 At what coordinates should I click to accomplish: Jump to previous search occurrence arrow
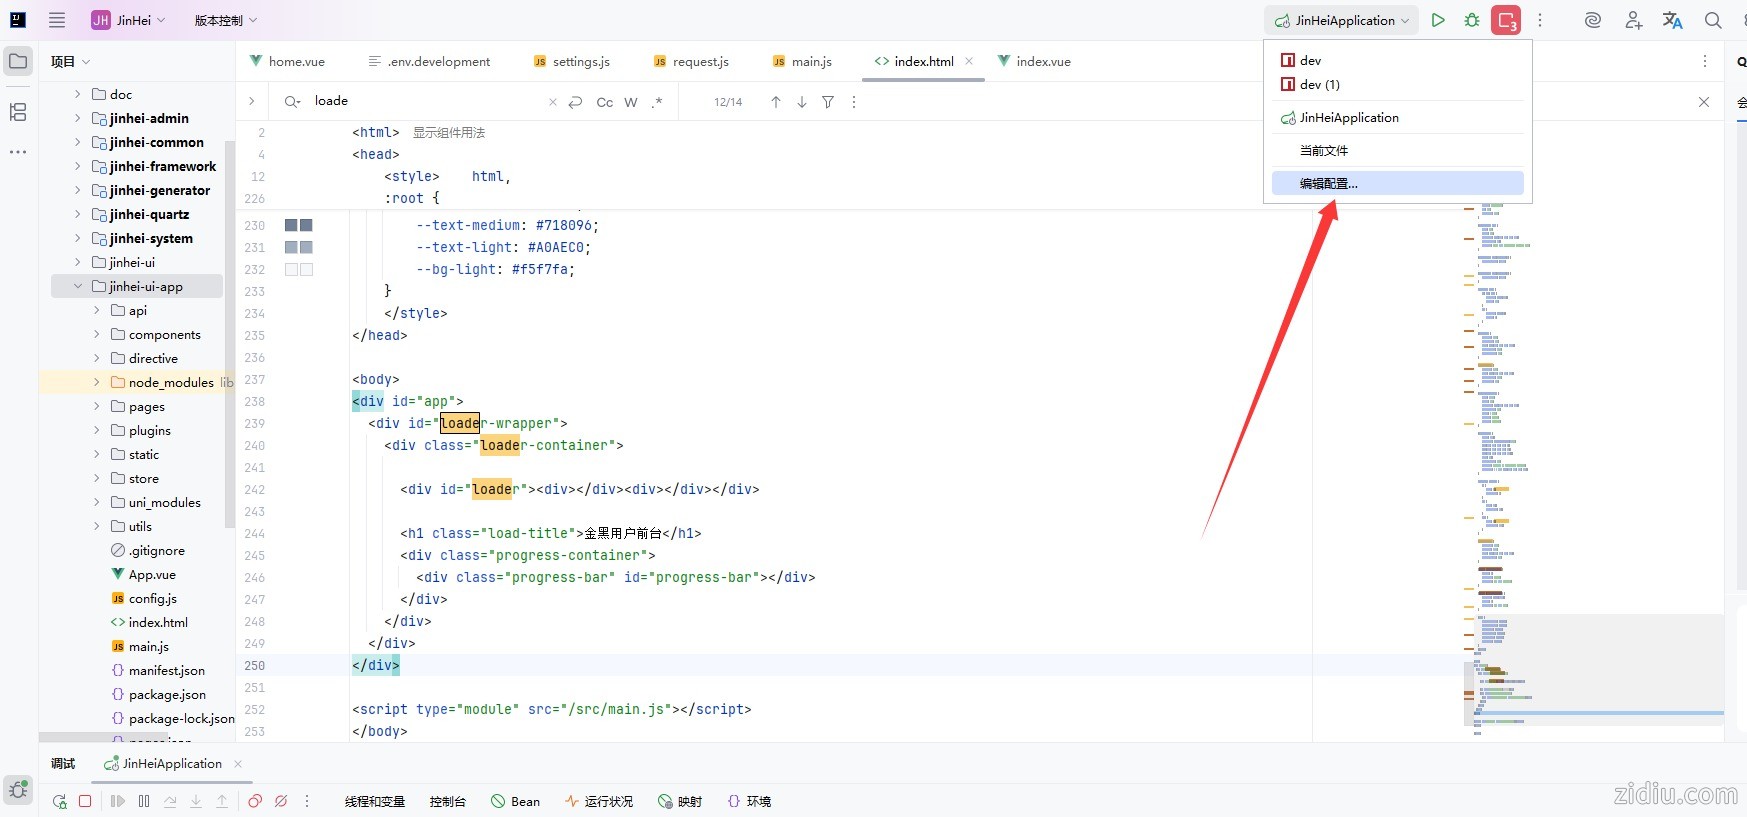pyautogui.click(x=776, y=102)
